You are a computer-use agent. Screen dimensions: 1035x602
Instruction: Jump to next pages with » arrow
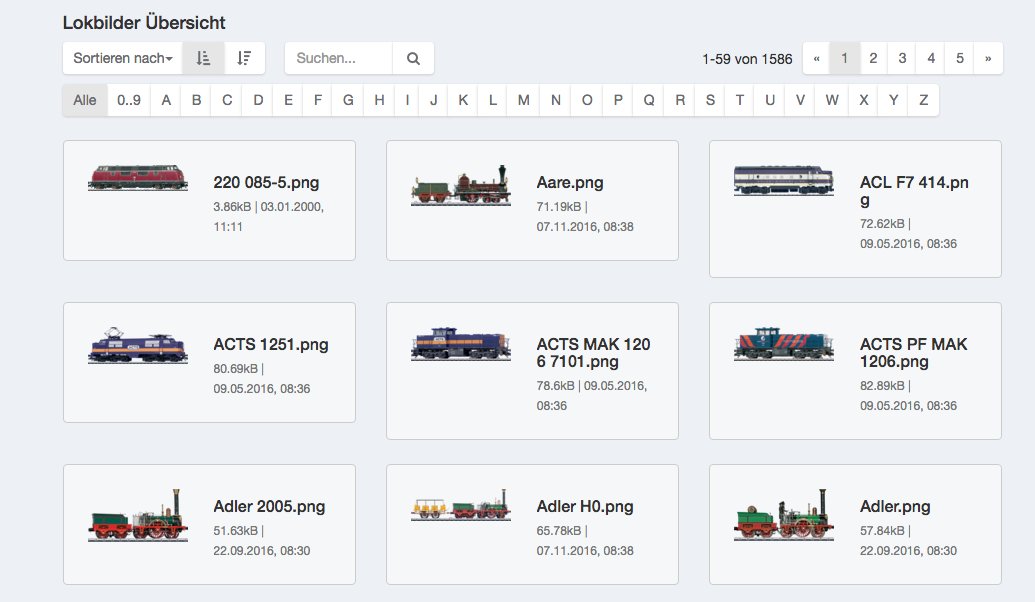(988, 58)
